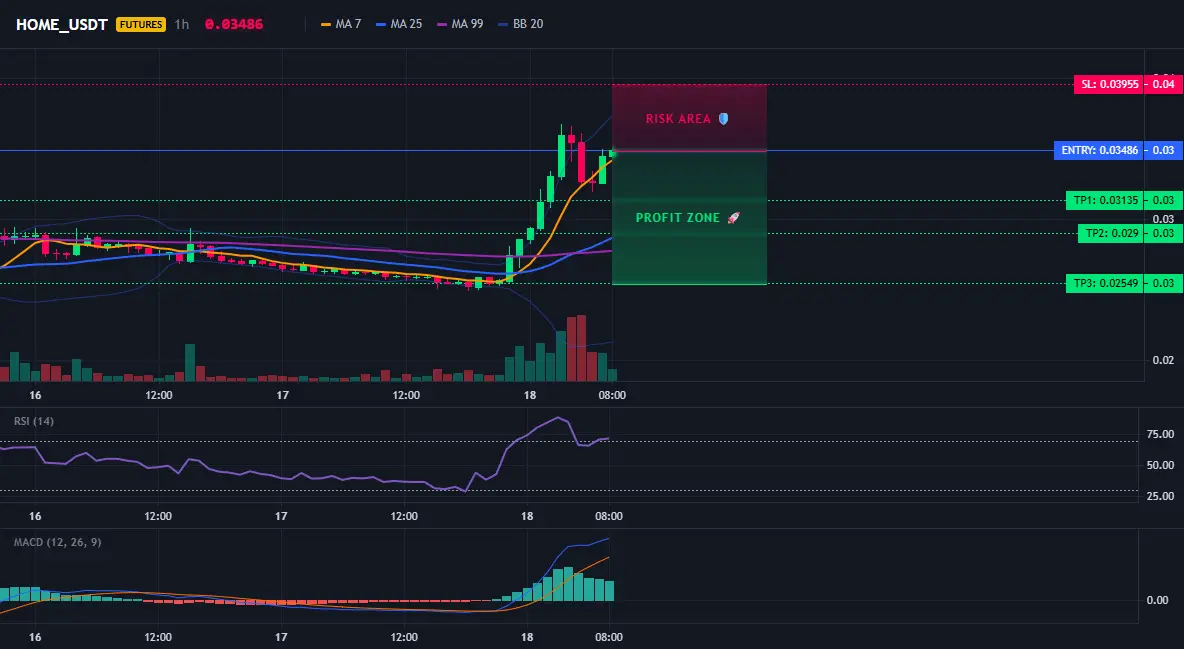Select the TP3: 0.02549 target tag
The width and height of the screenshot is (1184, 649).
(x=1105, y=283)
